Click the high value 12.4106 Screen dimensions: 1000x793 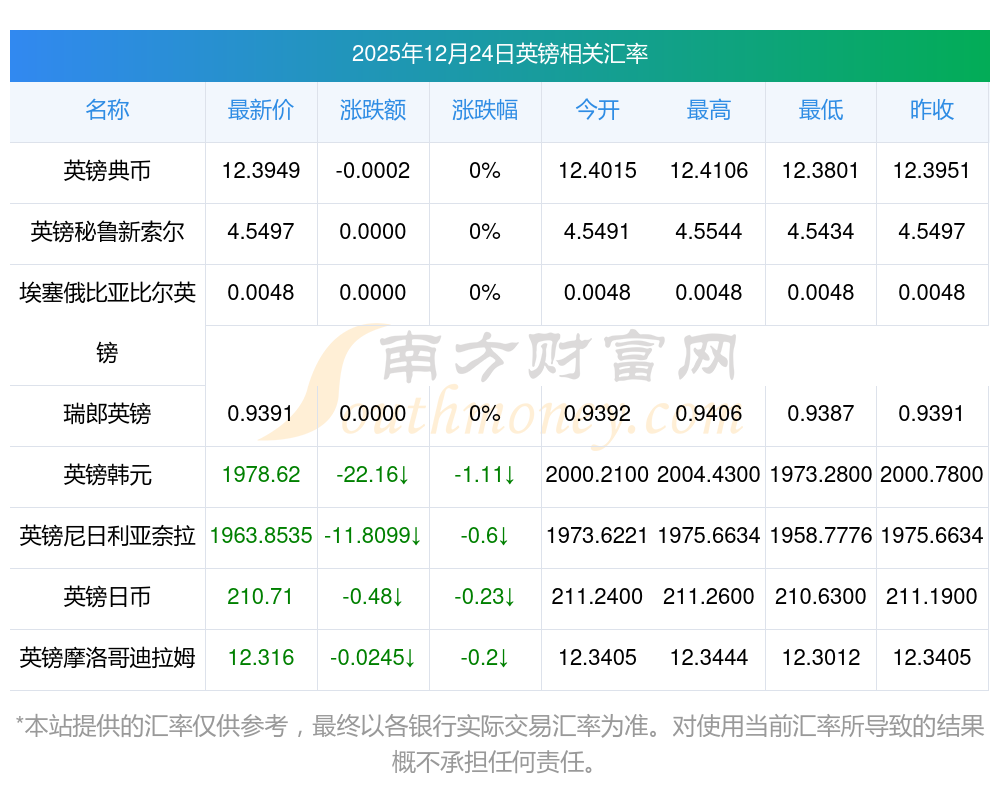coord(709,171)
